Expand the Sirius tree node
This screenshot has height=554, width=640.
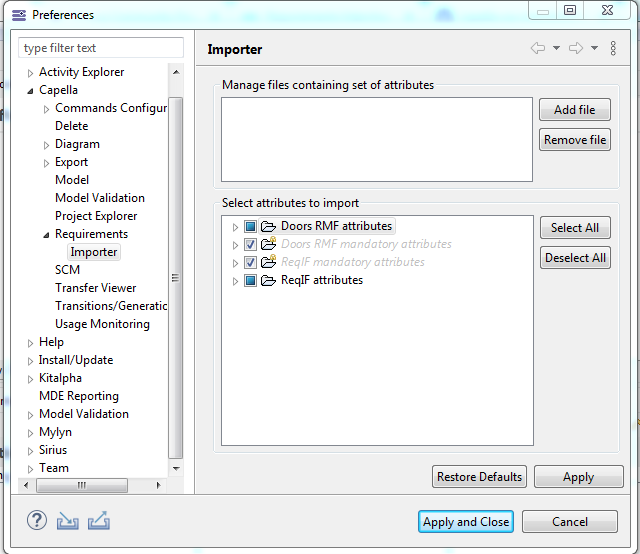30,451
